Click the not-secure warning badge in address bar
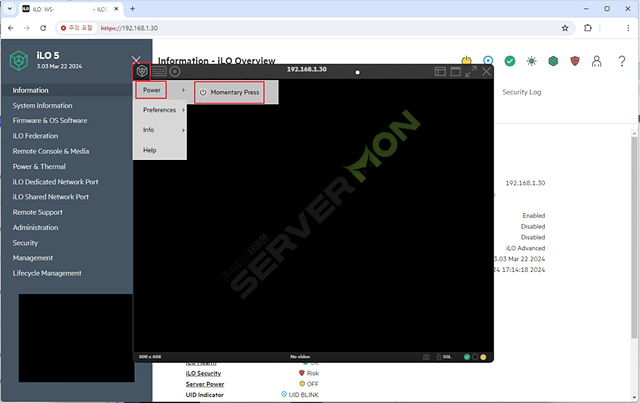640x403 pixels. 77,28
